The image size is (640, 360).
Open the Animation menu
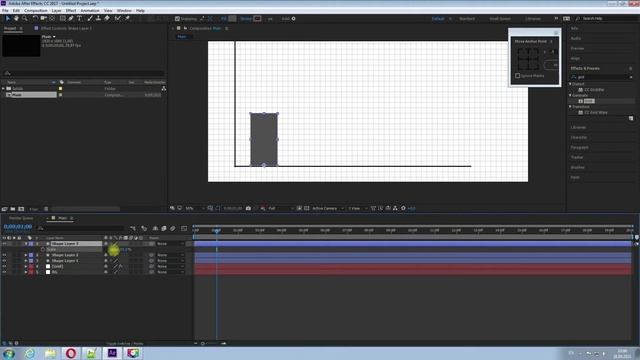click(x=90, y=11)
